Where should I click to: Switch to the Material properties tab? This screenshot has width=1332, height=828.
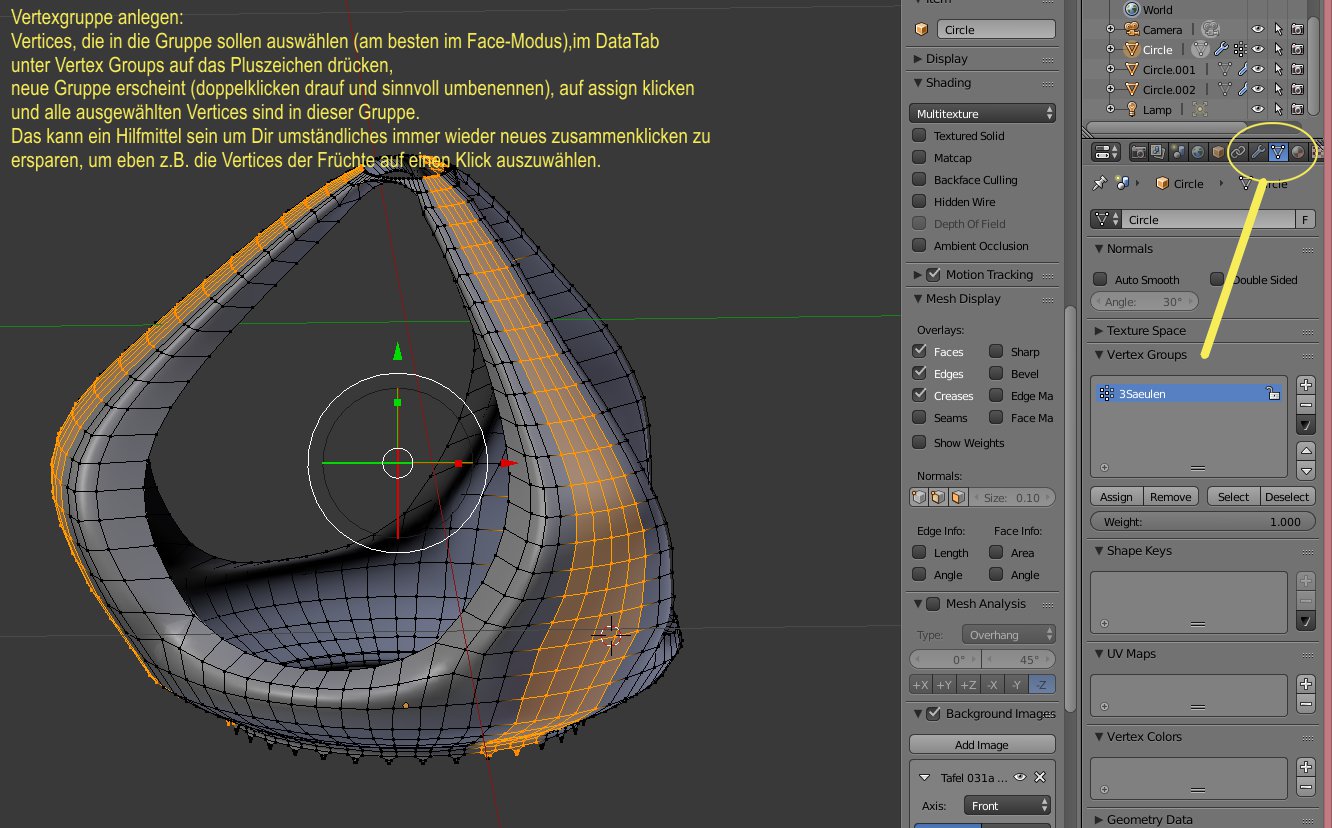(x=1298, y=152)
